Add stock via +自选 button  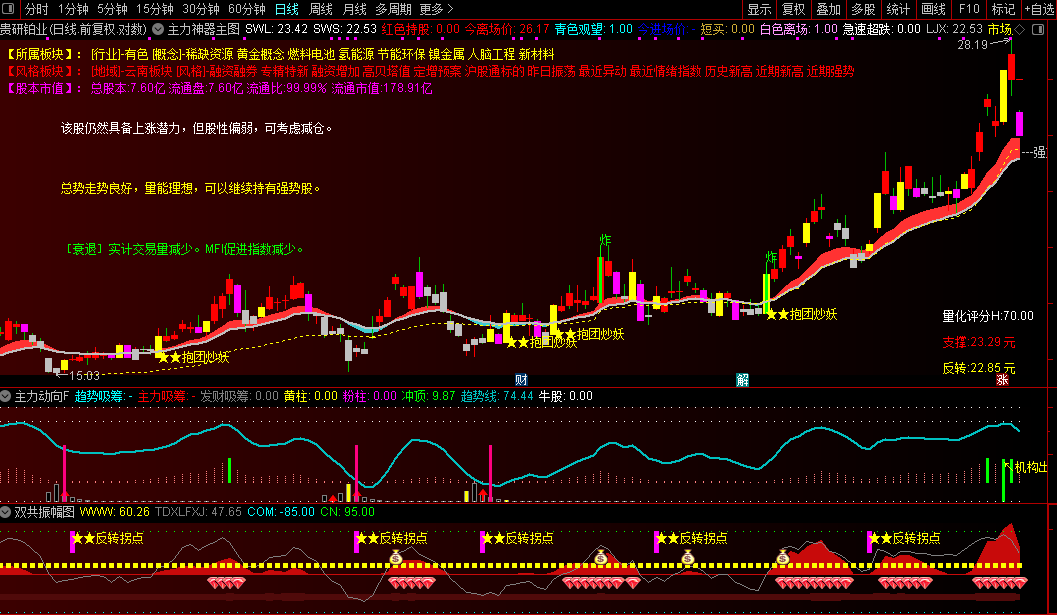pyautogui.click(x=1039, y=9)
